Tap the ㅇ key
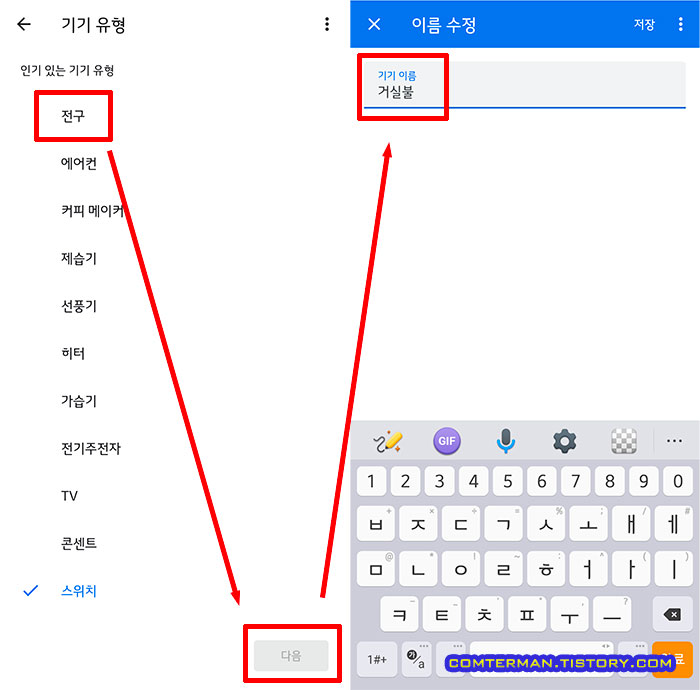 pos(461,569)
